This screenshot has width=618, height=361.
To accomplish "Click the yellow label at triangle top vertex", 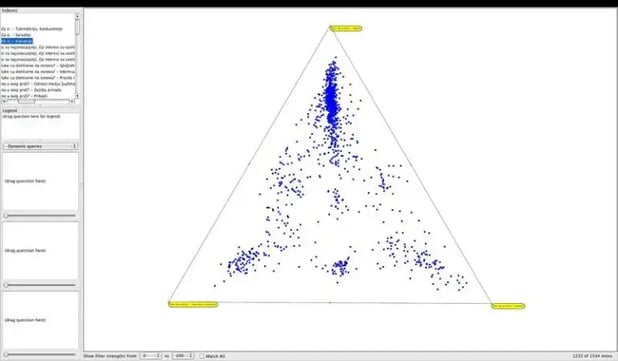I will coord(346,28).
